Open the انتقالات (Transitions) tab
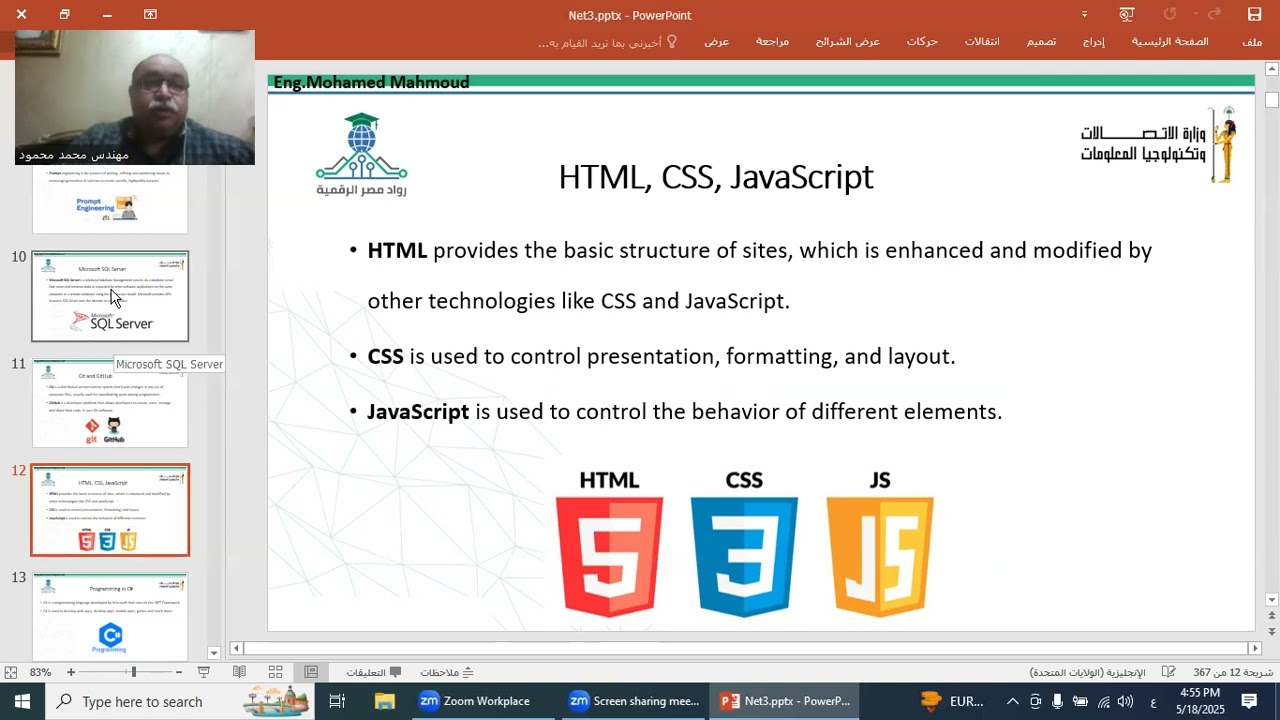This screenshot has width=1280, height=720. point(982,42)
